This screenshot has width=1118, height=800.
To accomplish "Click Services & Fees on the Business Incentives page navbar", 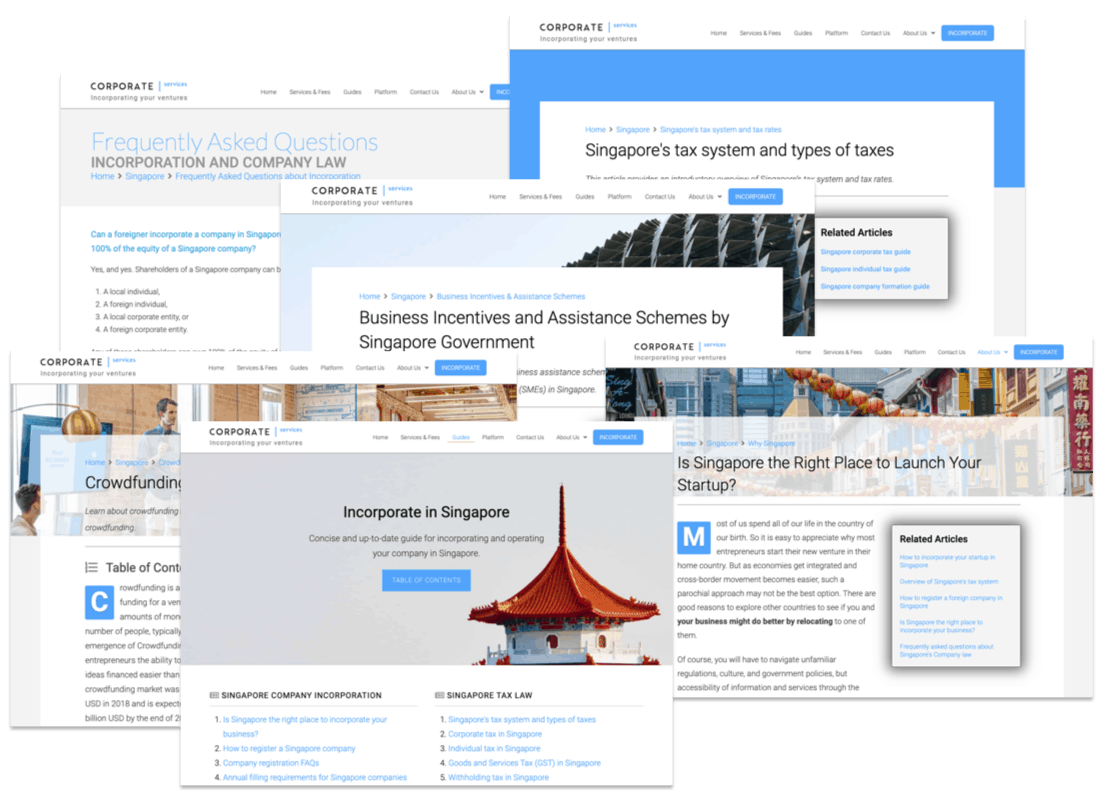I will click(x=540, y=197).
